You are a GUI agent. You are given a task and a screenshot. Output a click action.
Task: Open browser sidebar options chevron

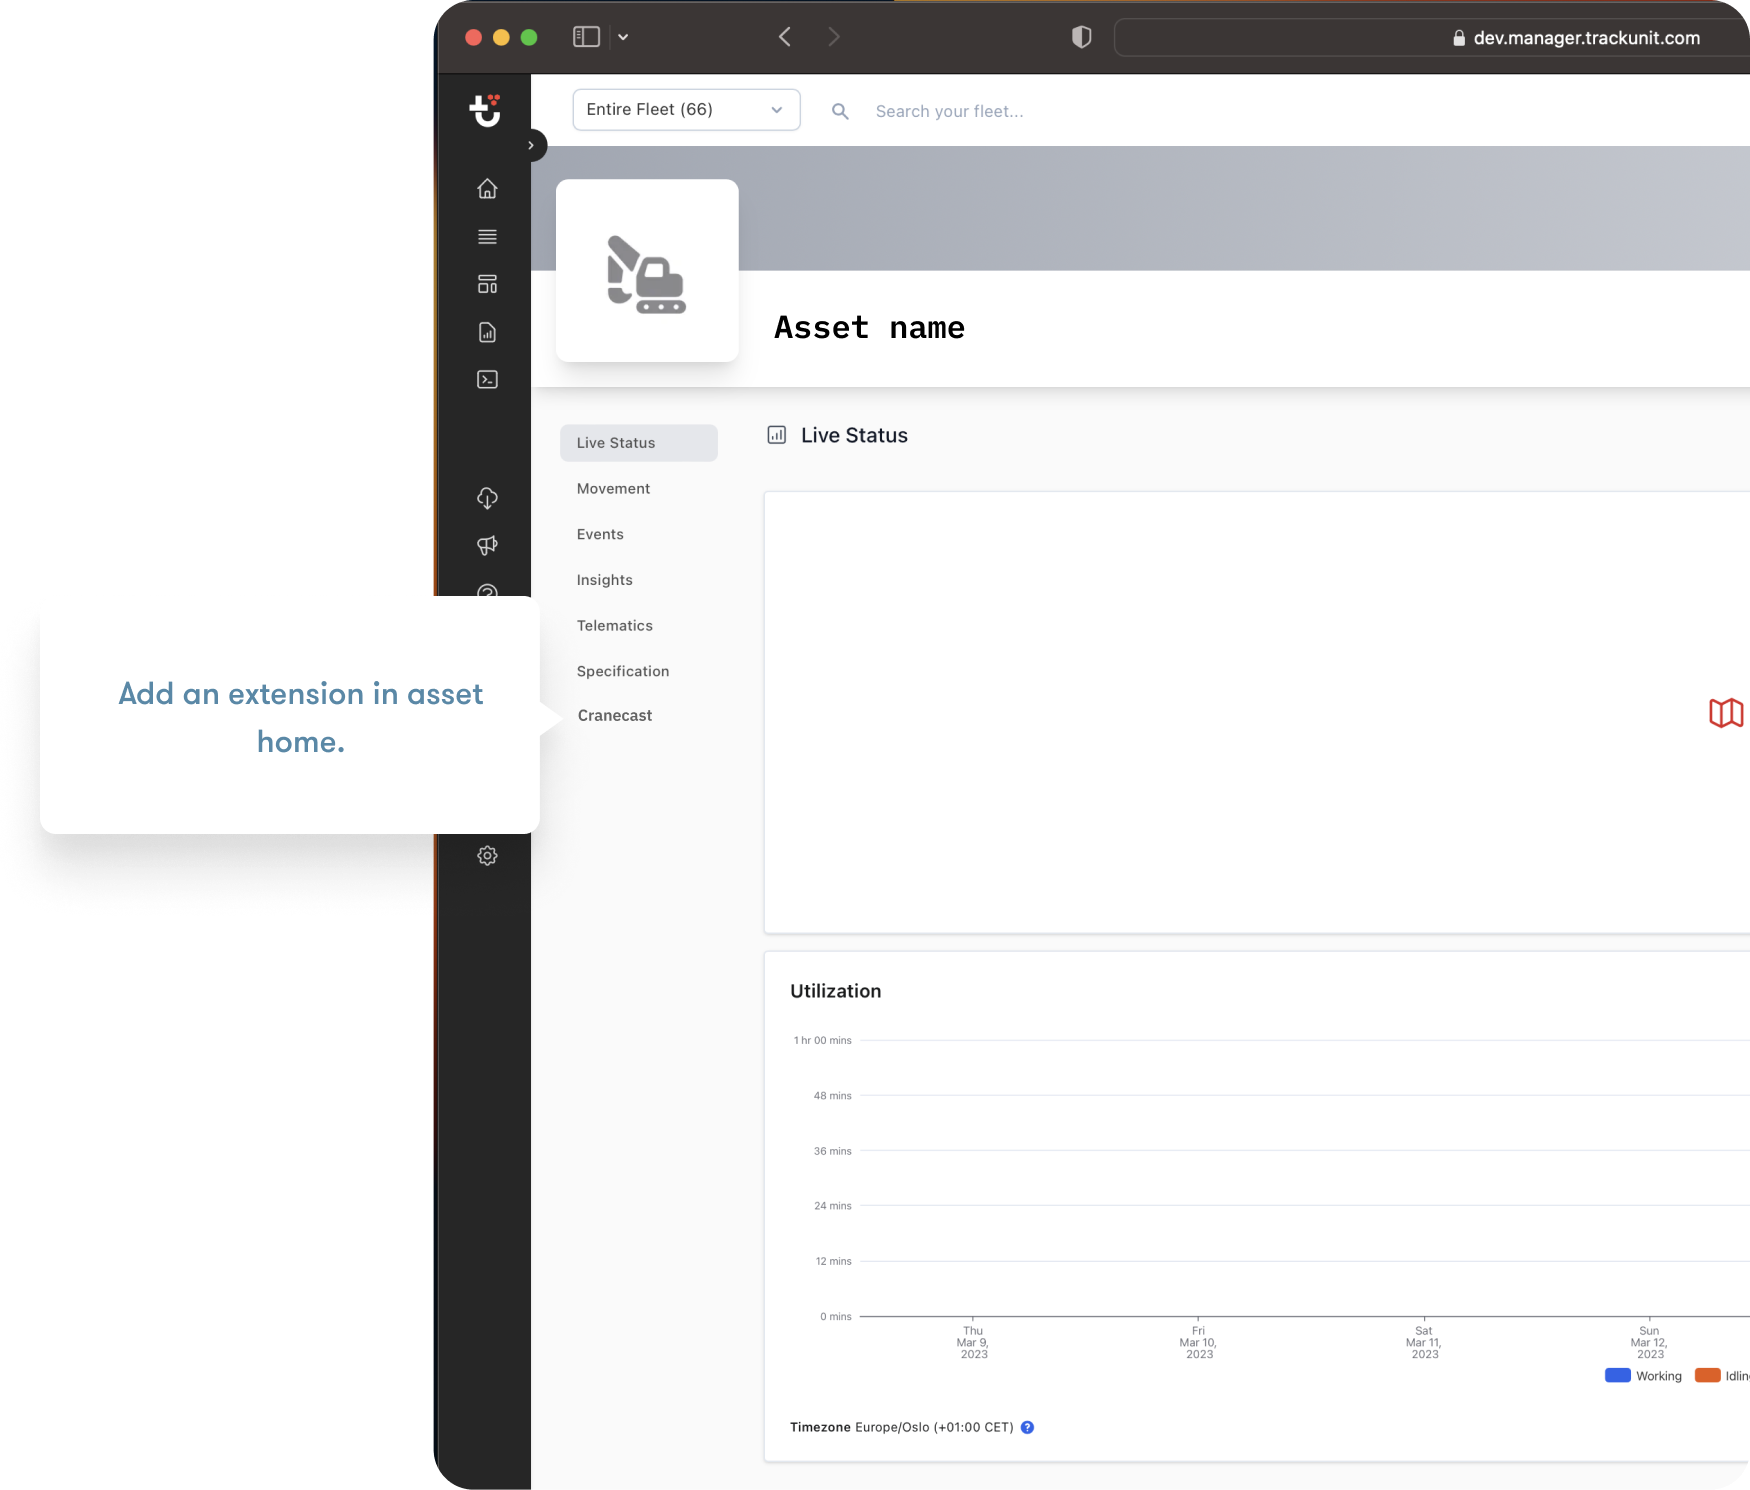point(623,37)
